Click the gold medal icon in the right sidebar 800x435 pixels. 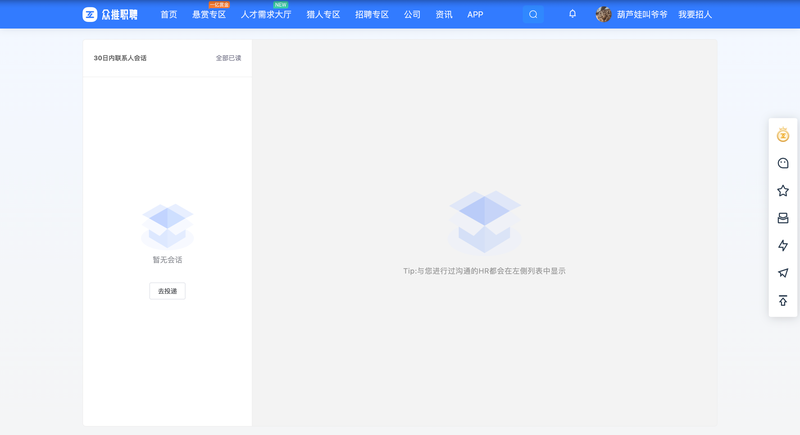tap(783, 135)
